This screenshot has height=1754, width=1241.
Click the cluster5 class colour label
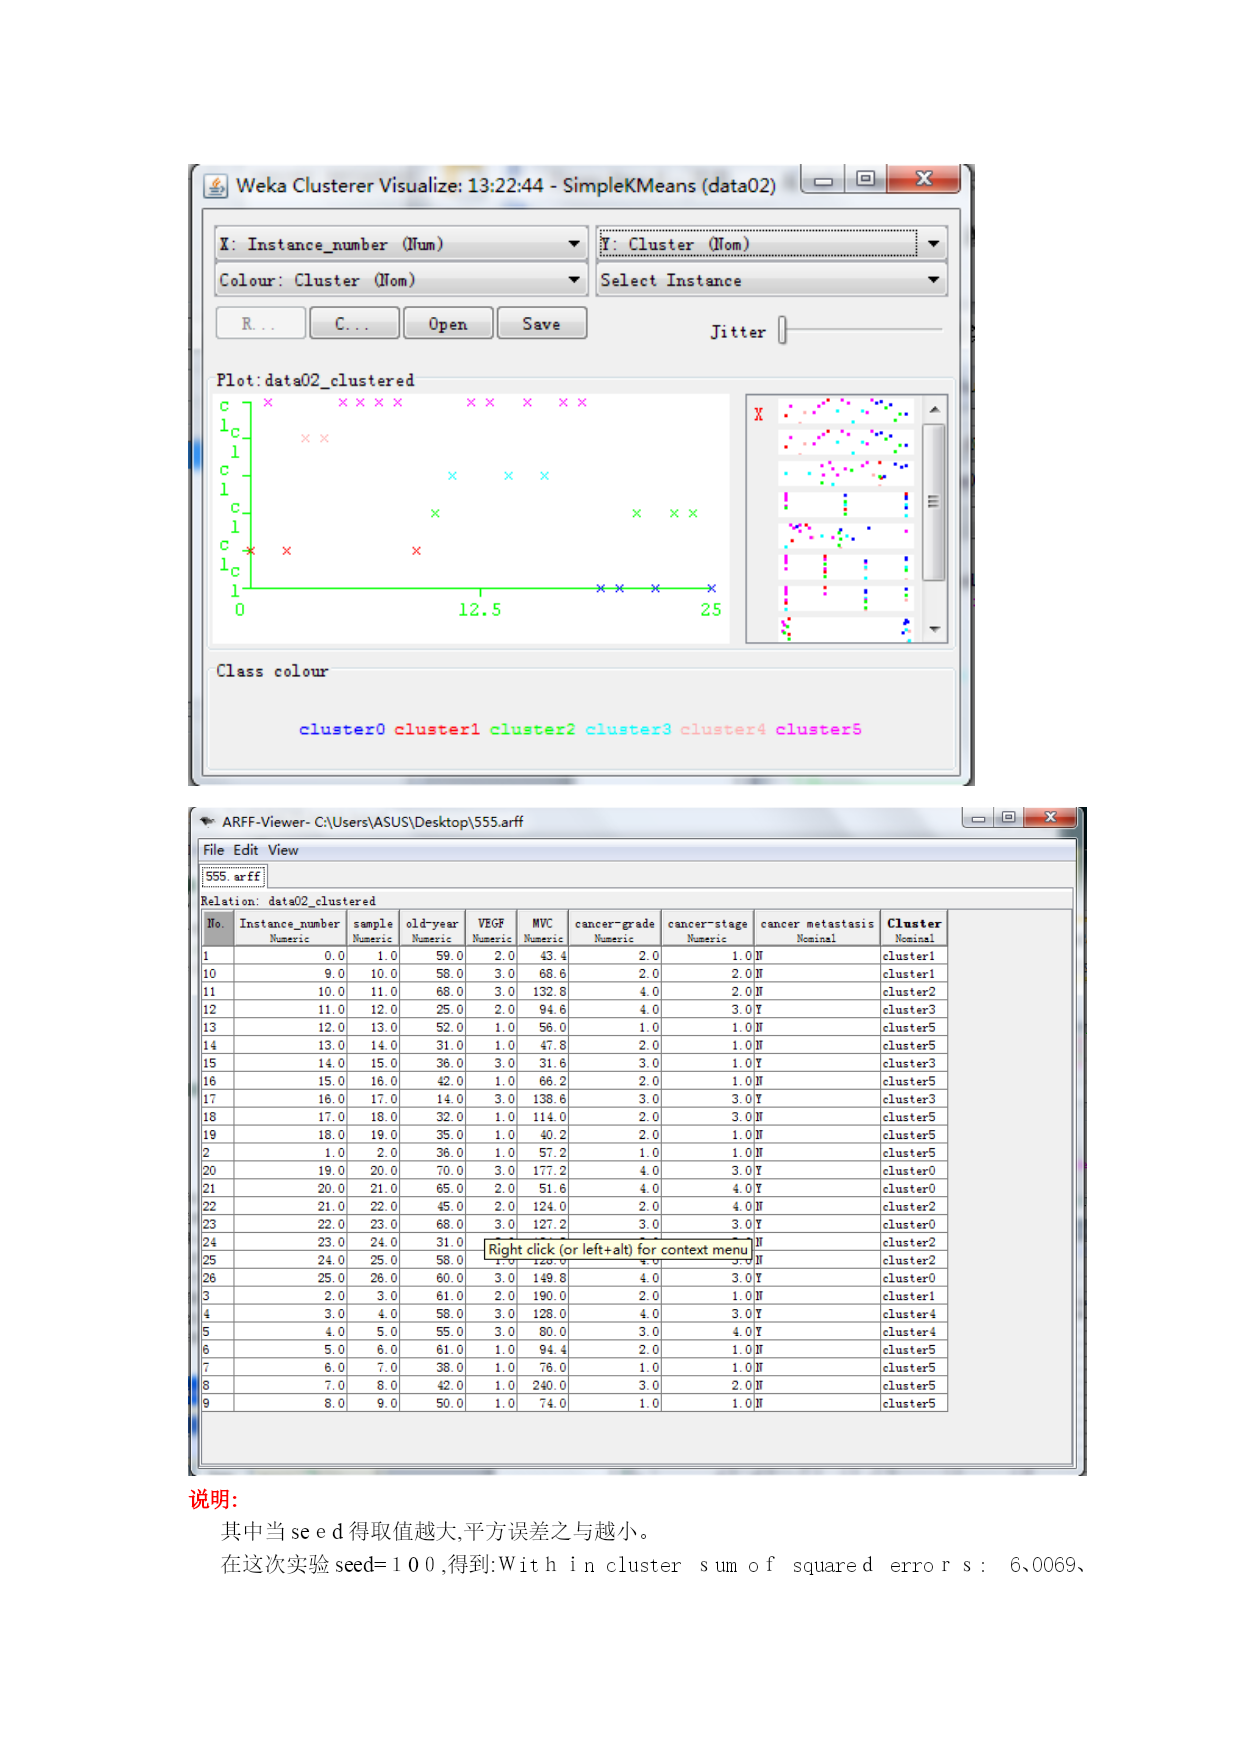(818, 729)
